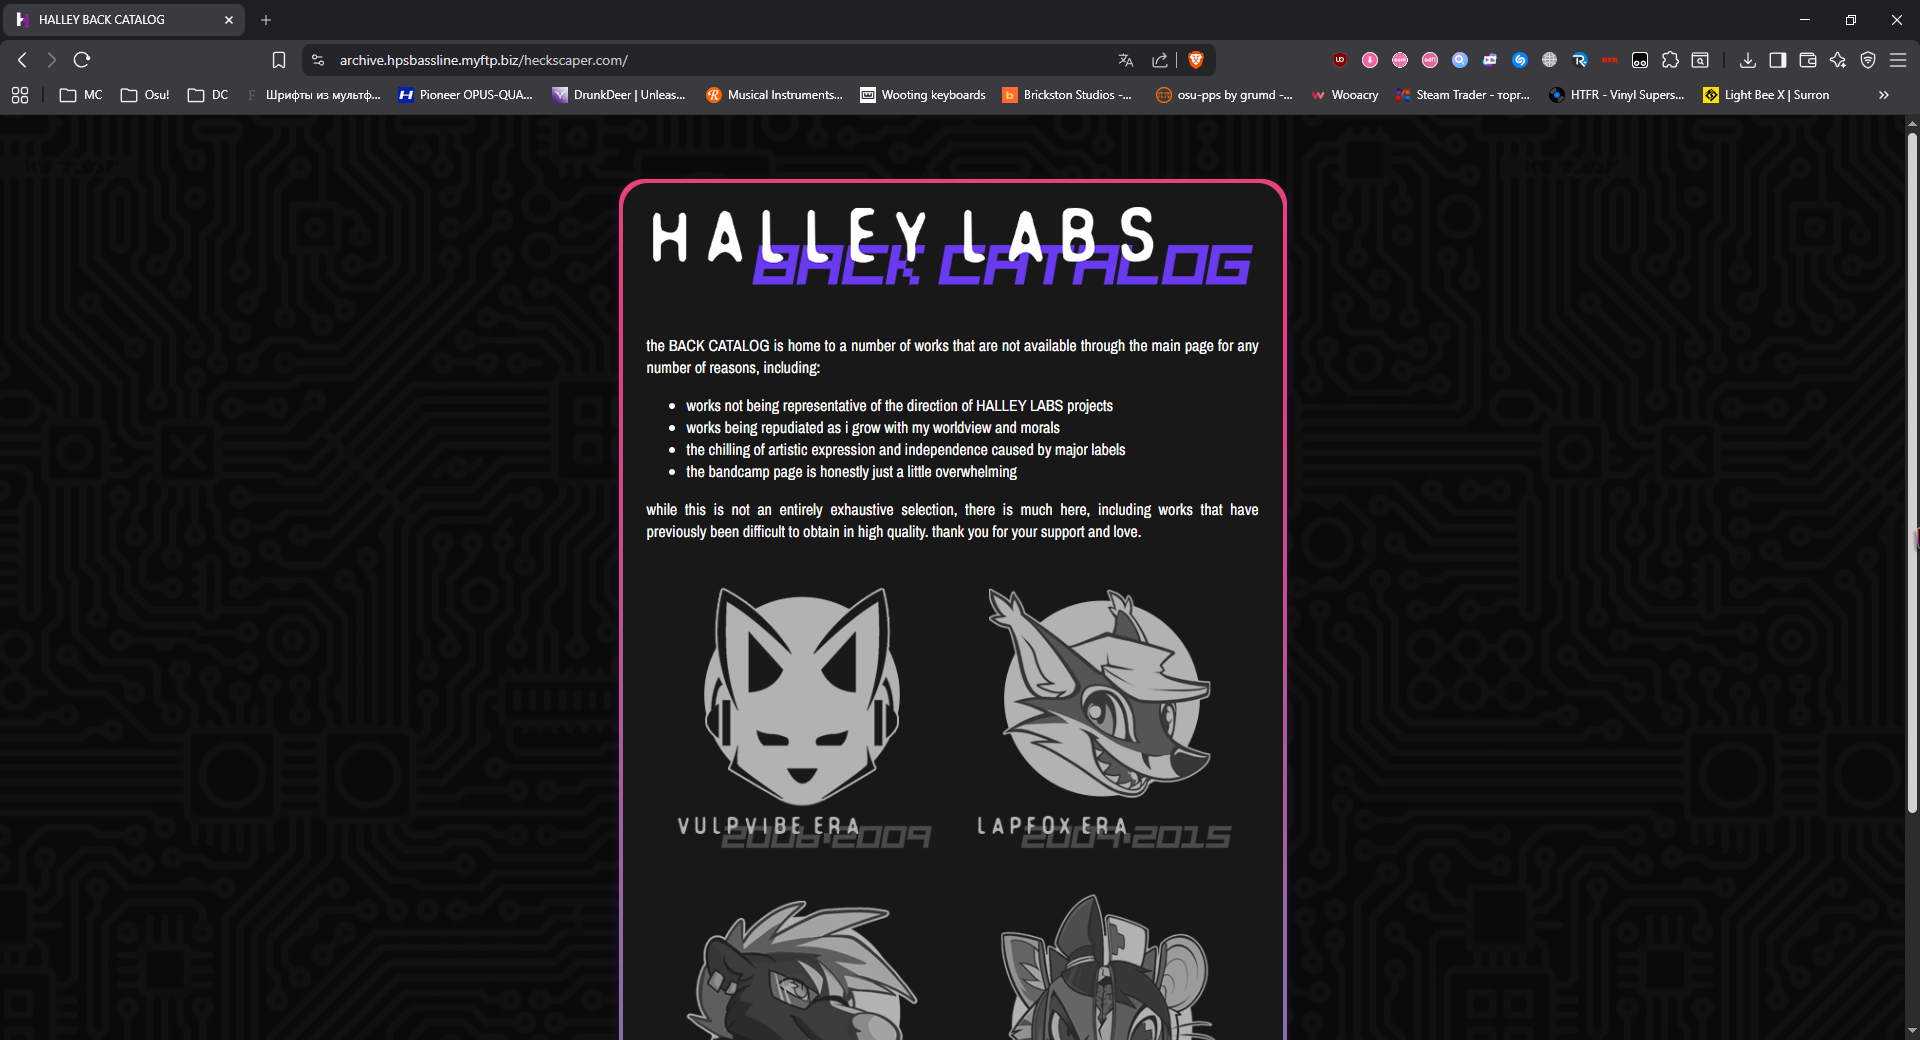Open the MC bookmarks folder
This screenshot has height=1040, width=1920.
coord(81,95)
